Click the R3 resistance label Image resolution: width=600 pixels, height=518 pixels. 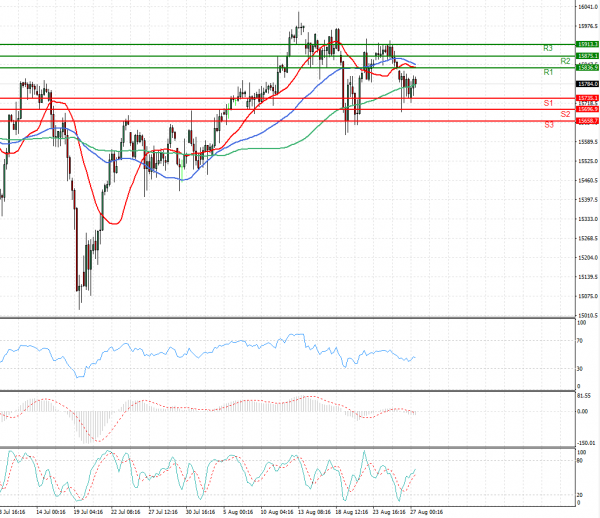coord(548,49)
